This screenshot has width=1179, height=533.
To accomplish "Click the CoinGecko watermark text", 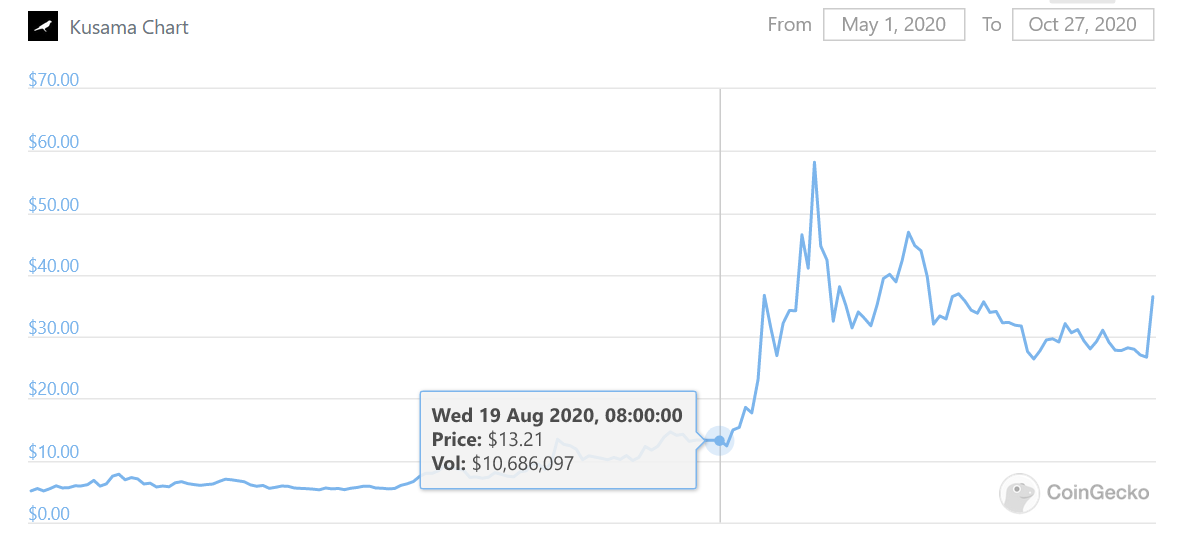I will (x=1097, y=492).
